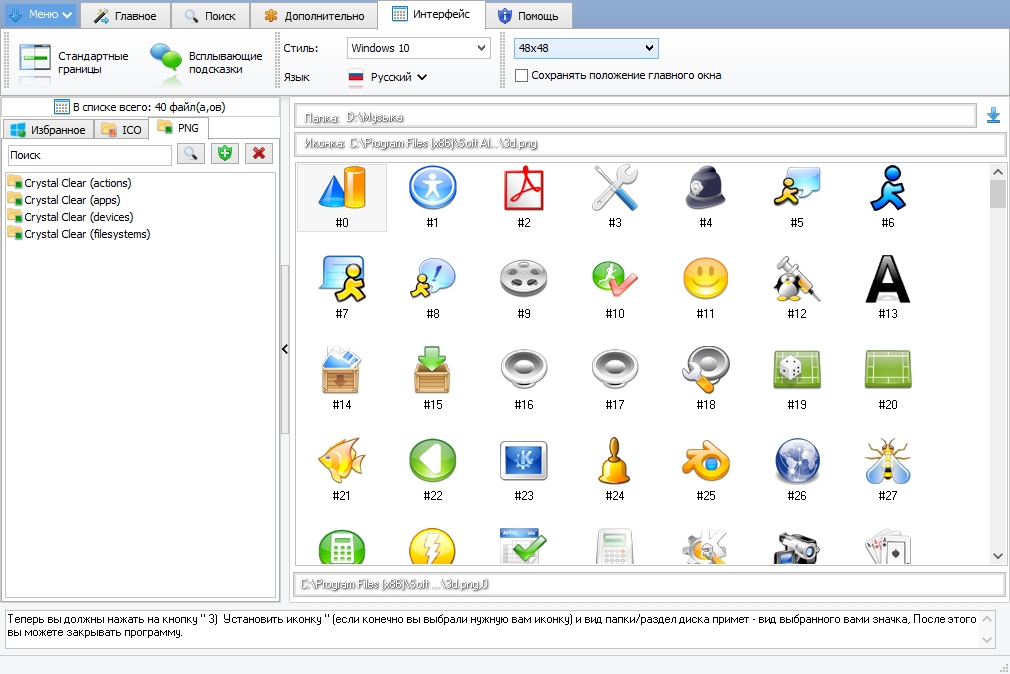The height and width of the screenshot is (674, 1010).
Task: Click the magnifier search button
Action: (191, 153)
